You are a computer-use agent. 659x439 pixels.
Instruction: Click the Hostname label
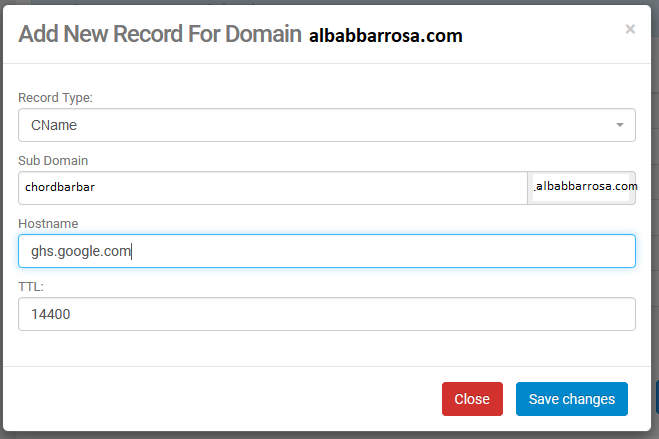point(48,223)
